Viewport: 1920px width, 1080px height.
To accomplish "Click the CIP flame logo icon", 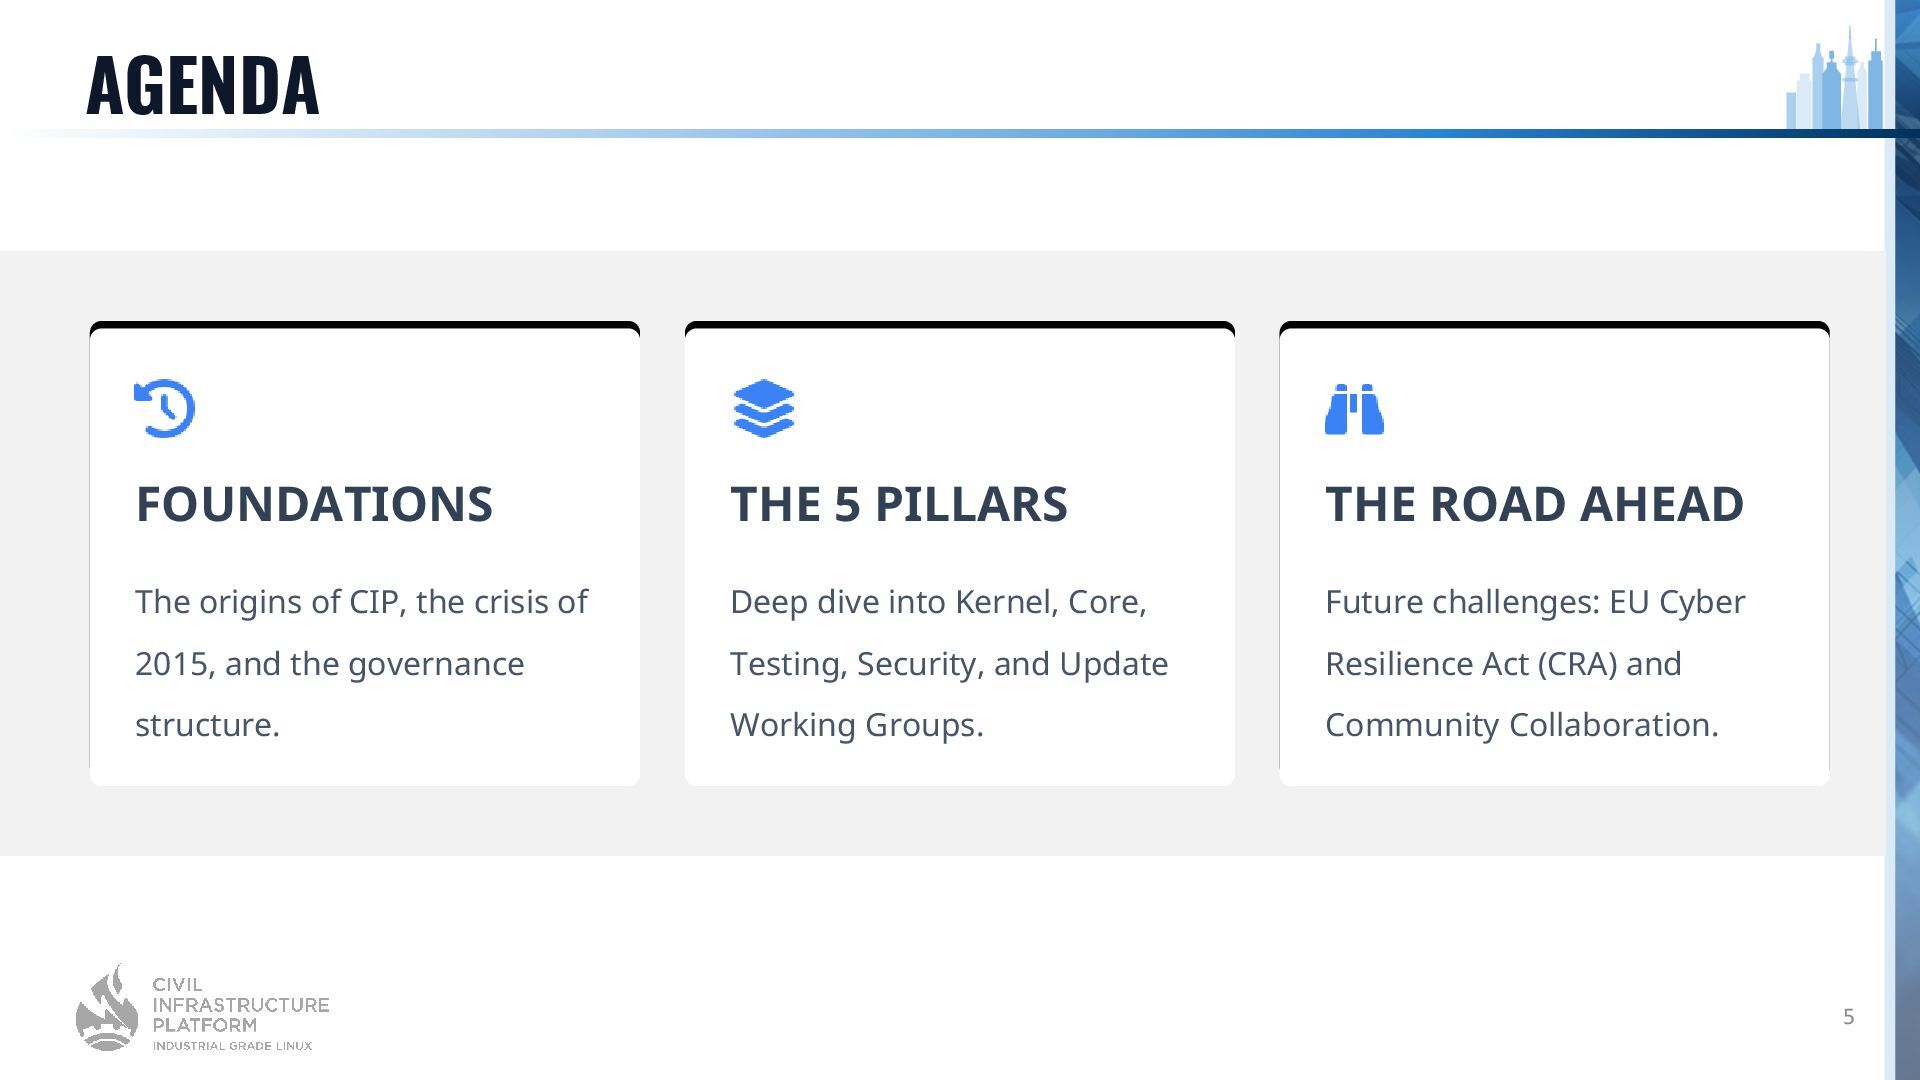I will coord(107,1009).
